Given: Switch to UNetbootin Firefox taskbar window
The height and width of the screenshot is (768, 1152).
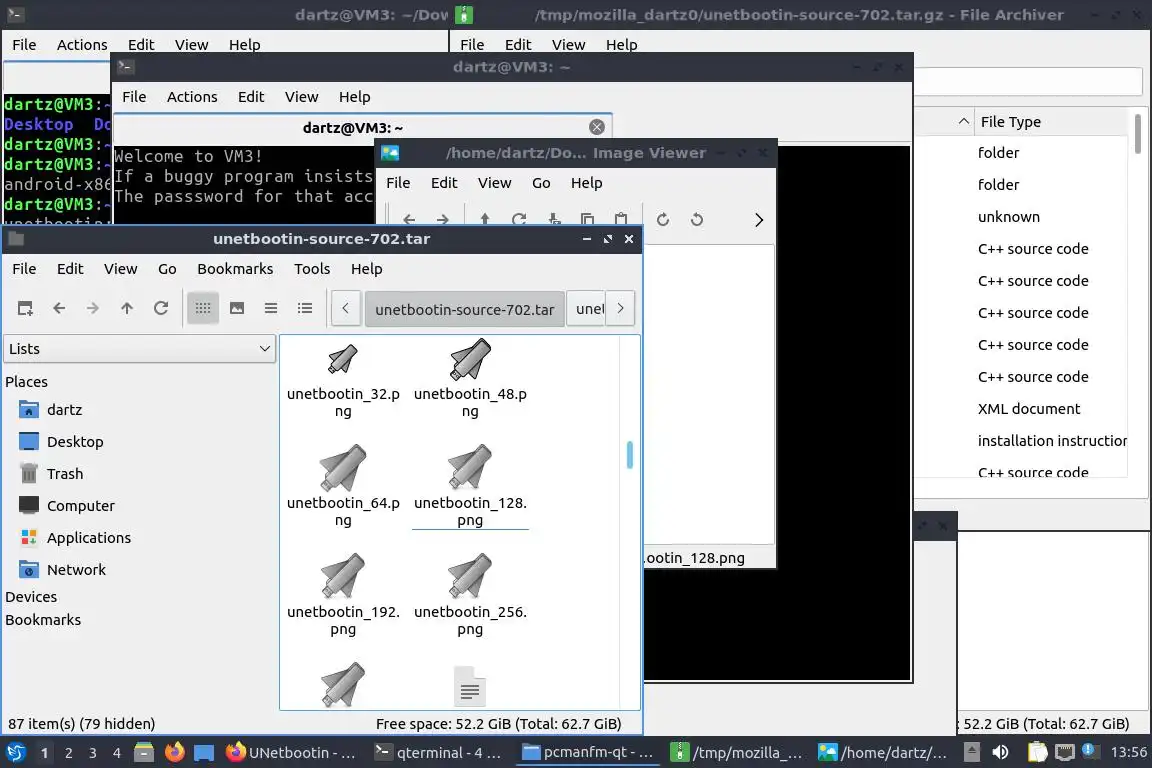Looking at the screenshot, I should [x=292, y=753].
